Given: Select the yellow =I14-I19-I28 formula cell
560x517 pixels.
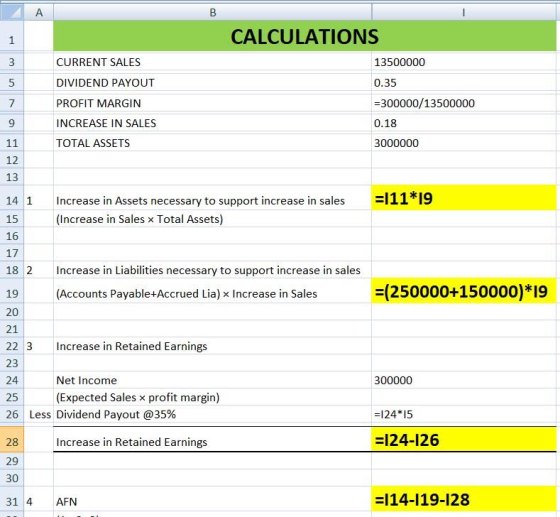Looking at the screenshot, I should coord(464,499).
